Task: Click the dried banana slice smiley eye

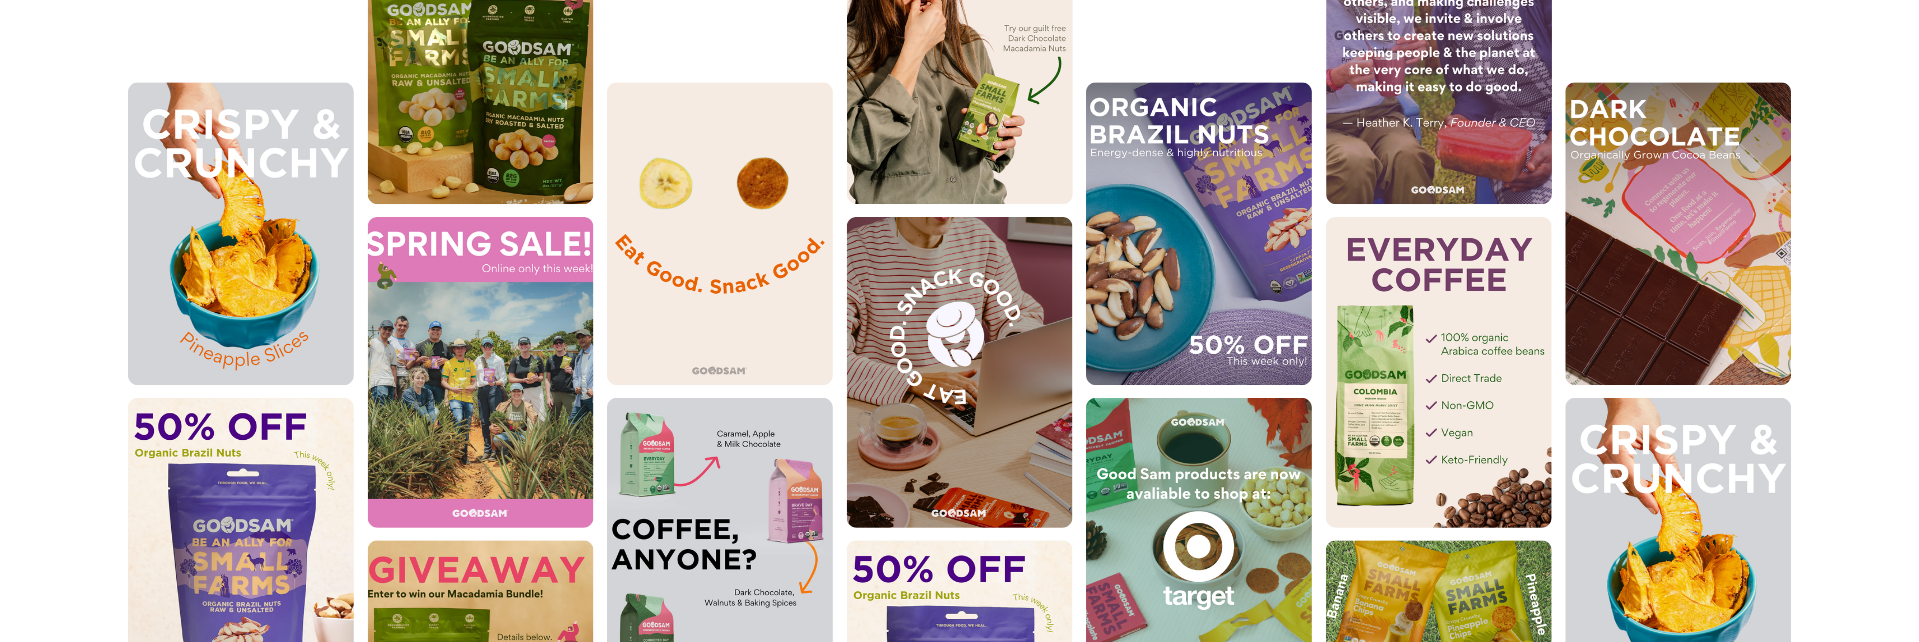Action: click(x=665, y=183)
